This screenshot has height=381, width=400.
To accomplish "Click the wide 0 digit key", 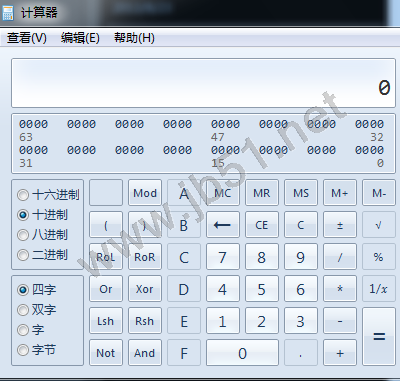I will (242, 353).
